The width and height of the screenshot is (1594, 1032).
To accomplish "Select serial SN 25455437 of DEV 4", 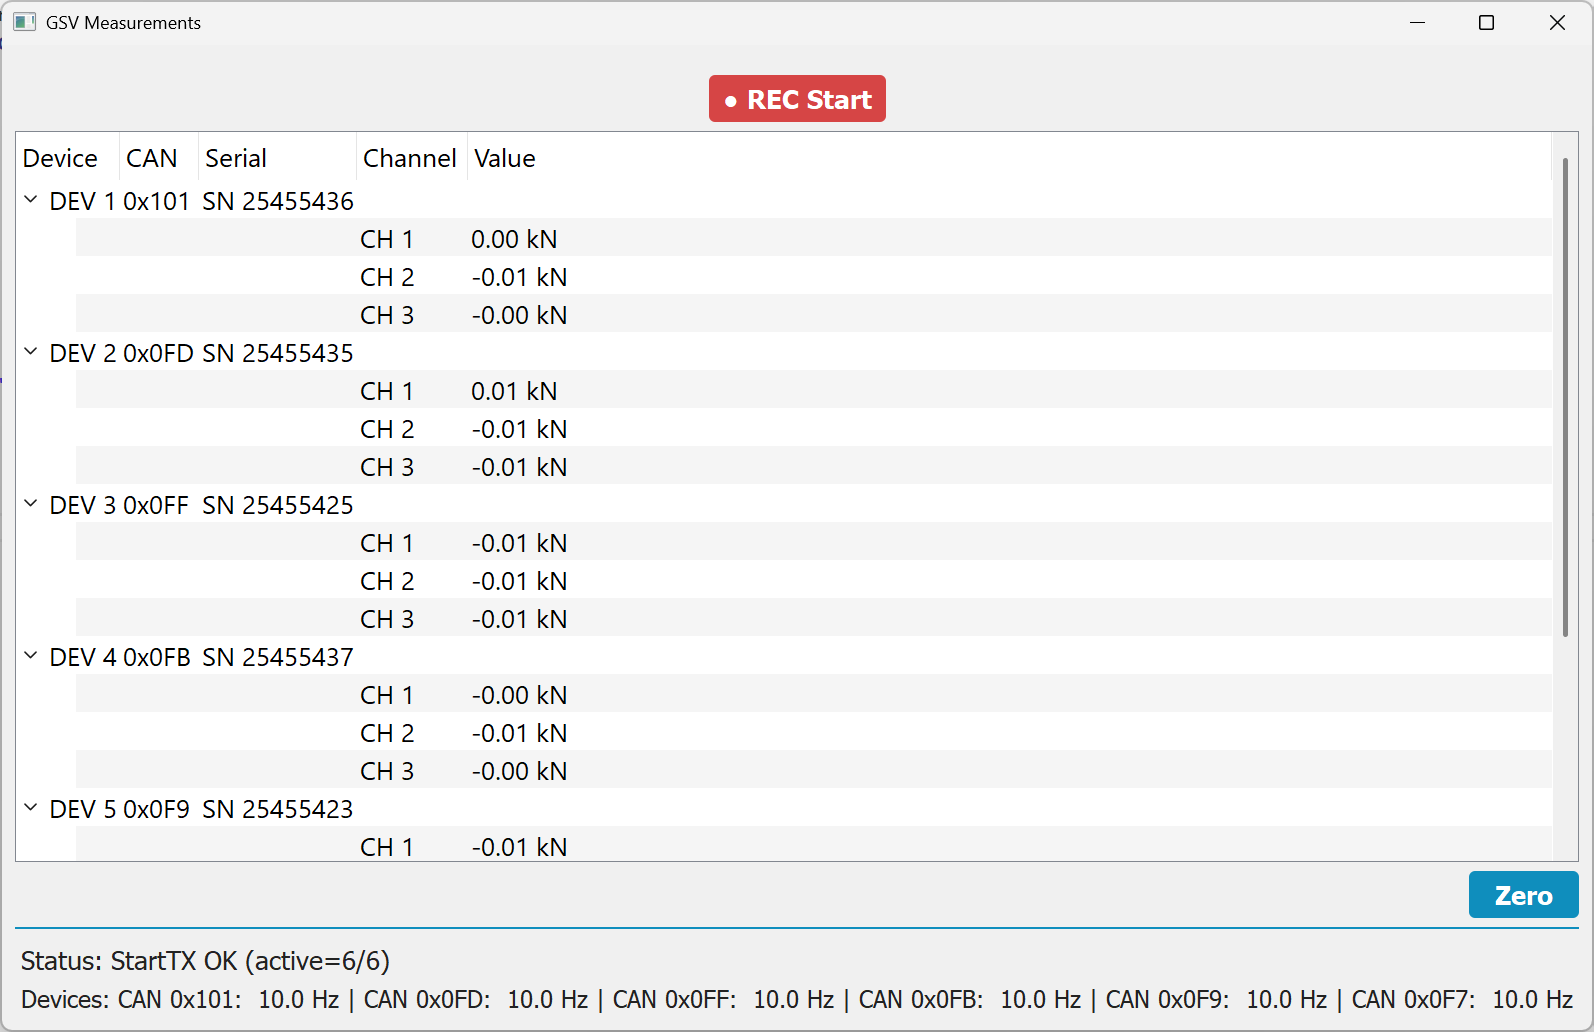I will click(x=278, y=657).
